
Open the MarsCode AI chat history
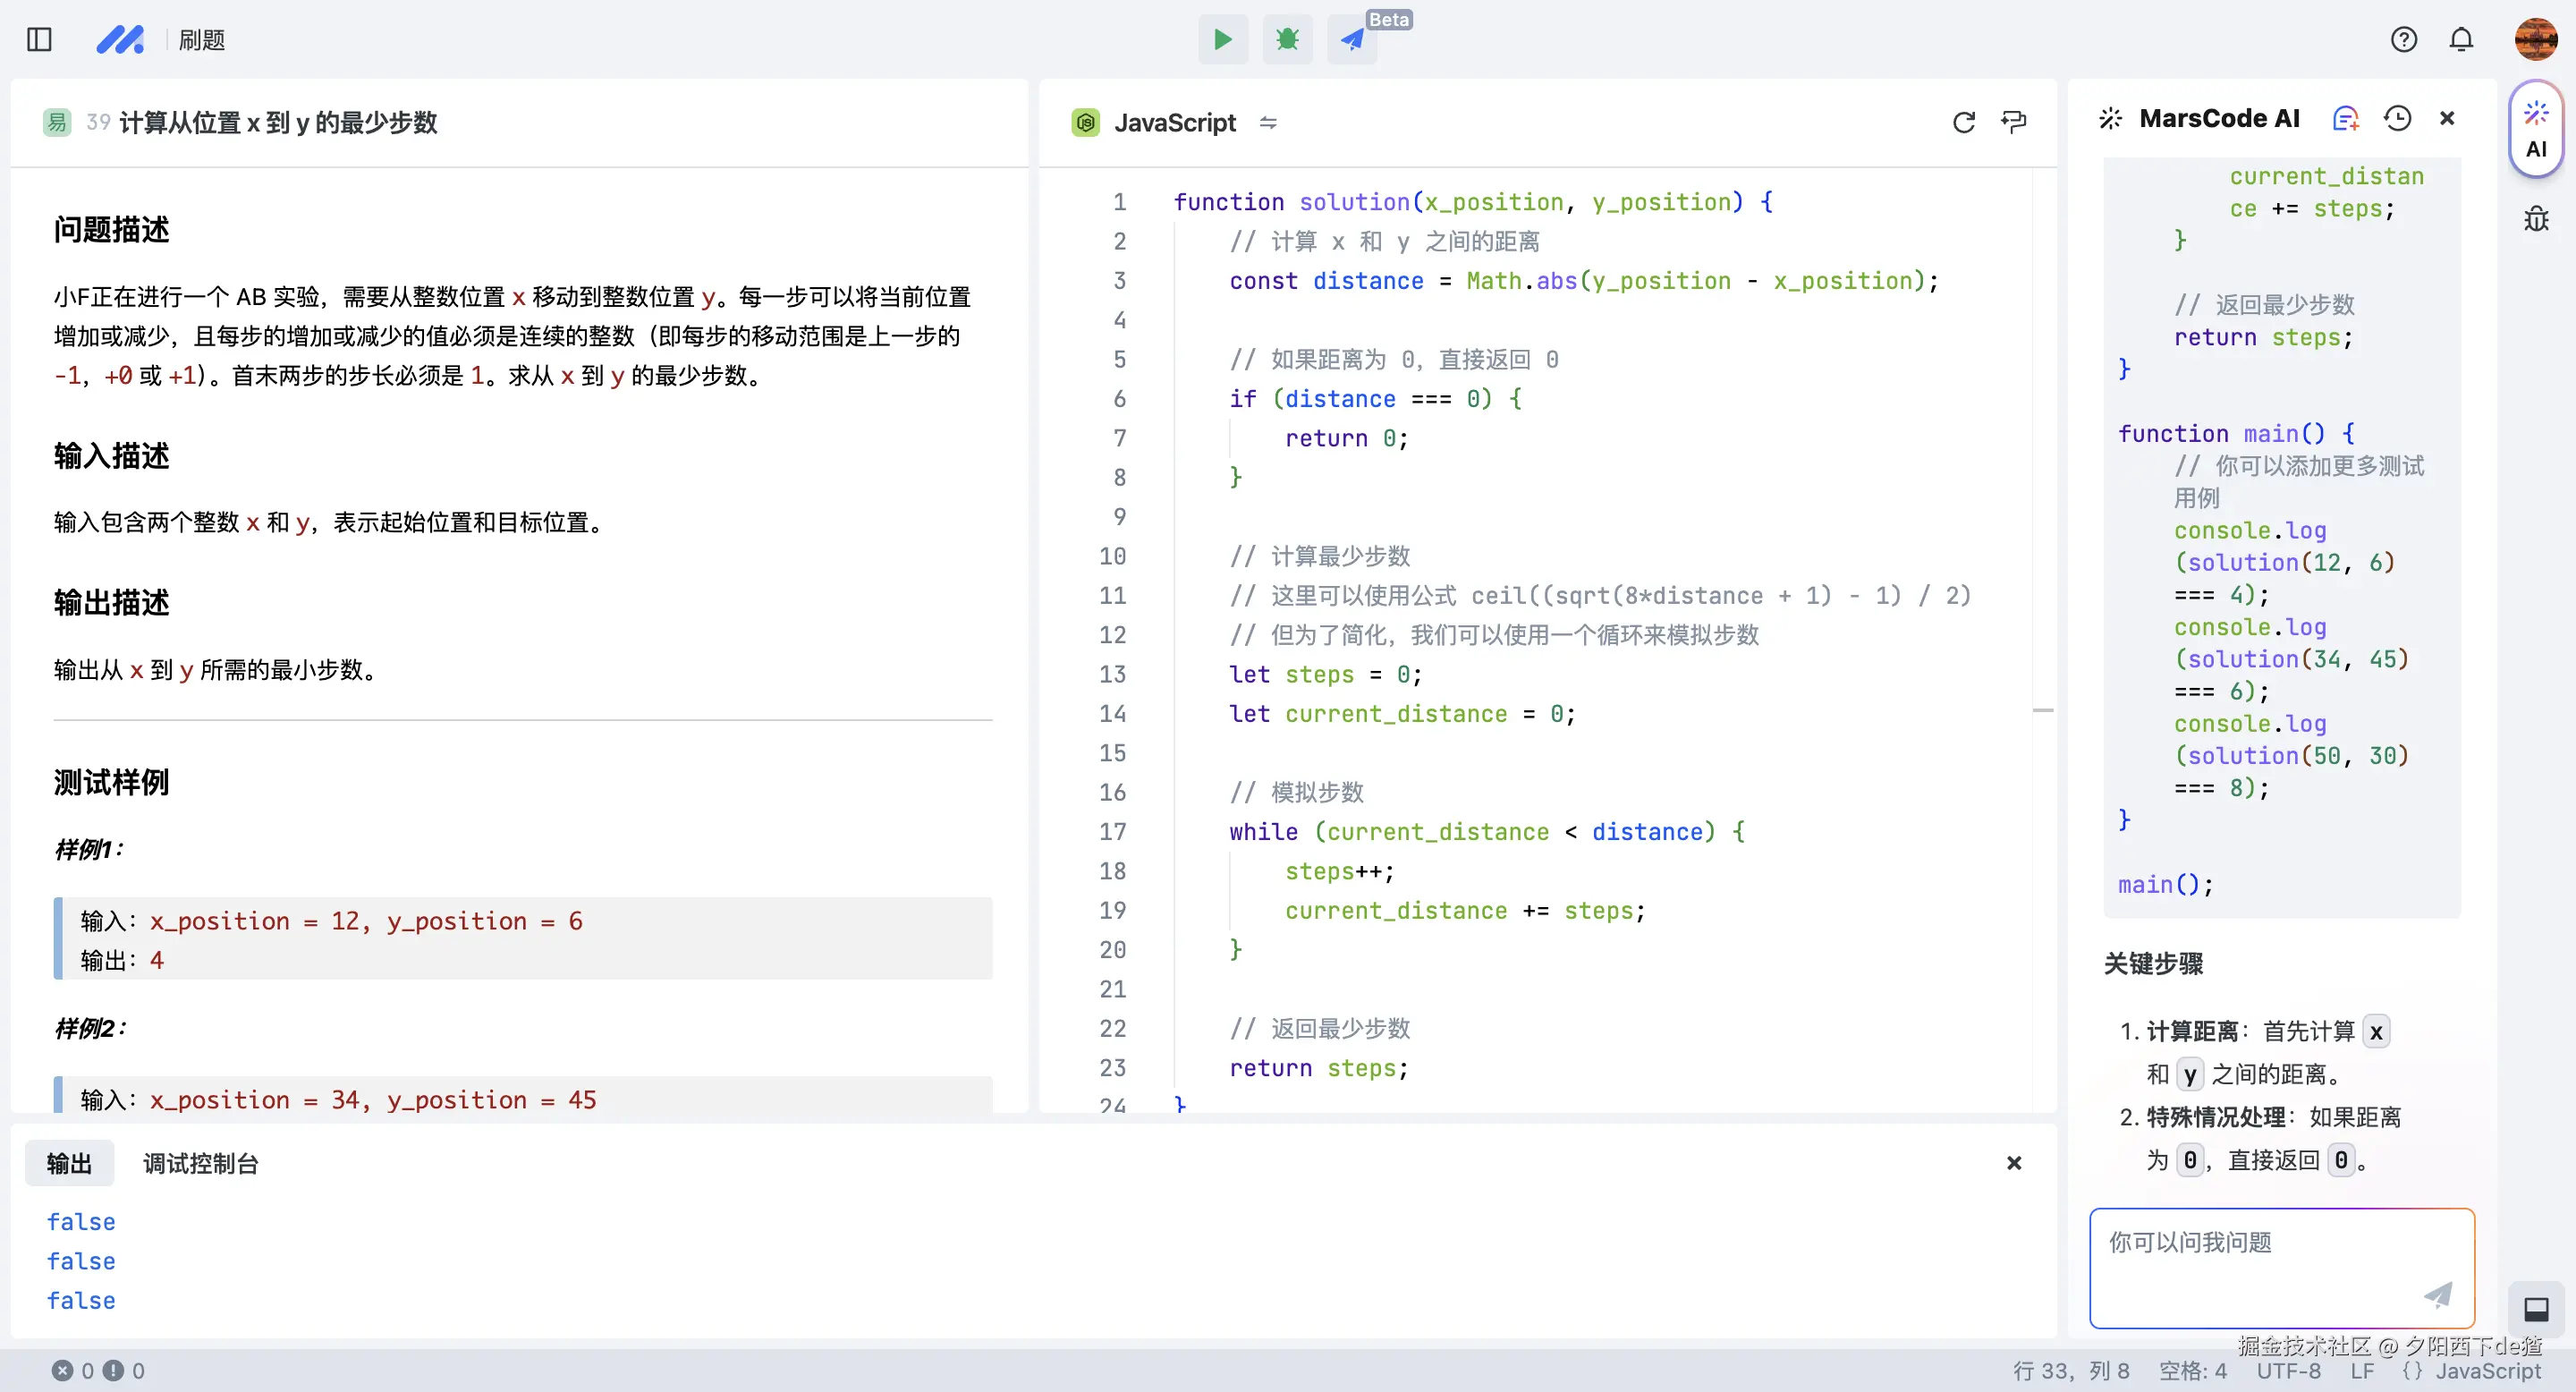tap(2397, 119)
